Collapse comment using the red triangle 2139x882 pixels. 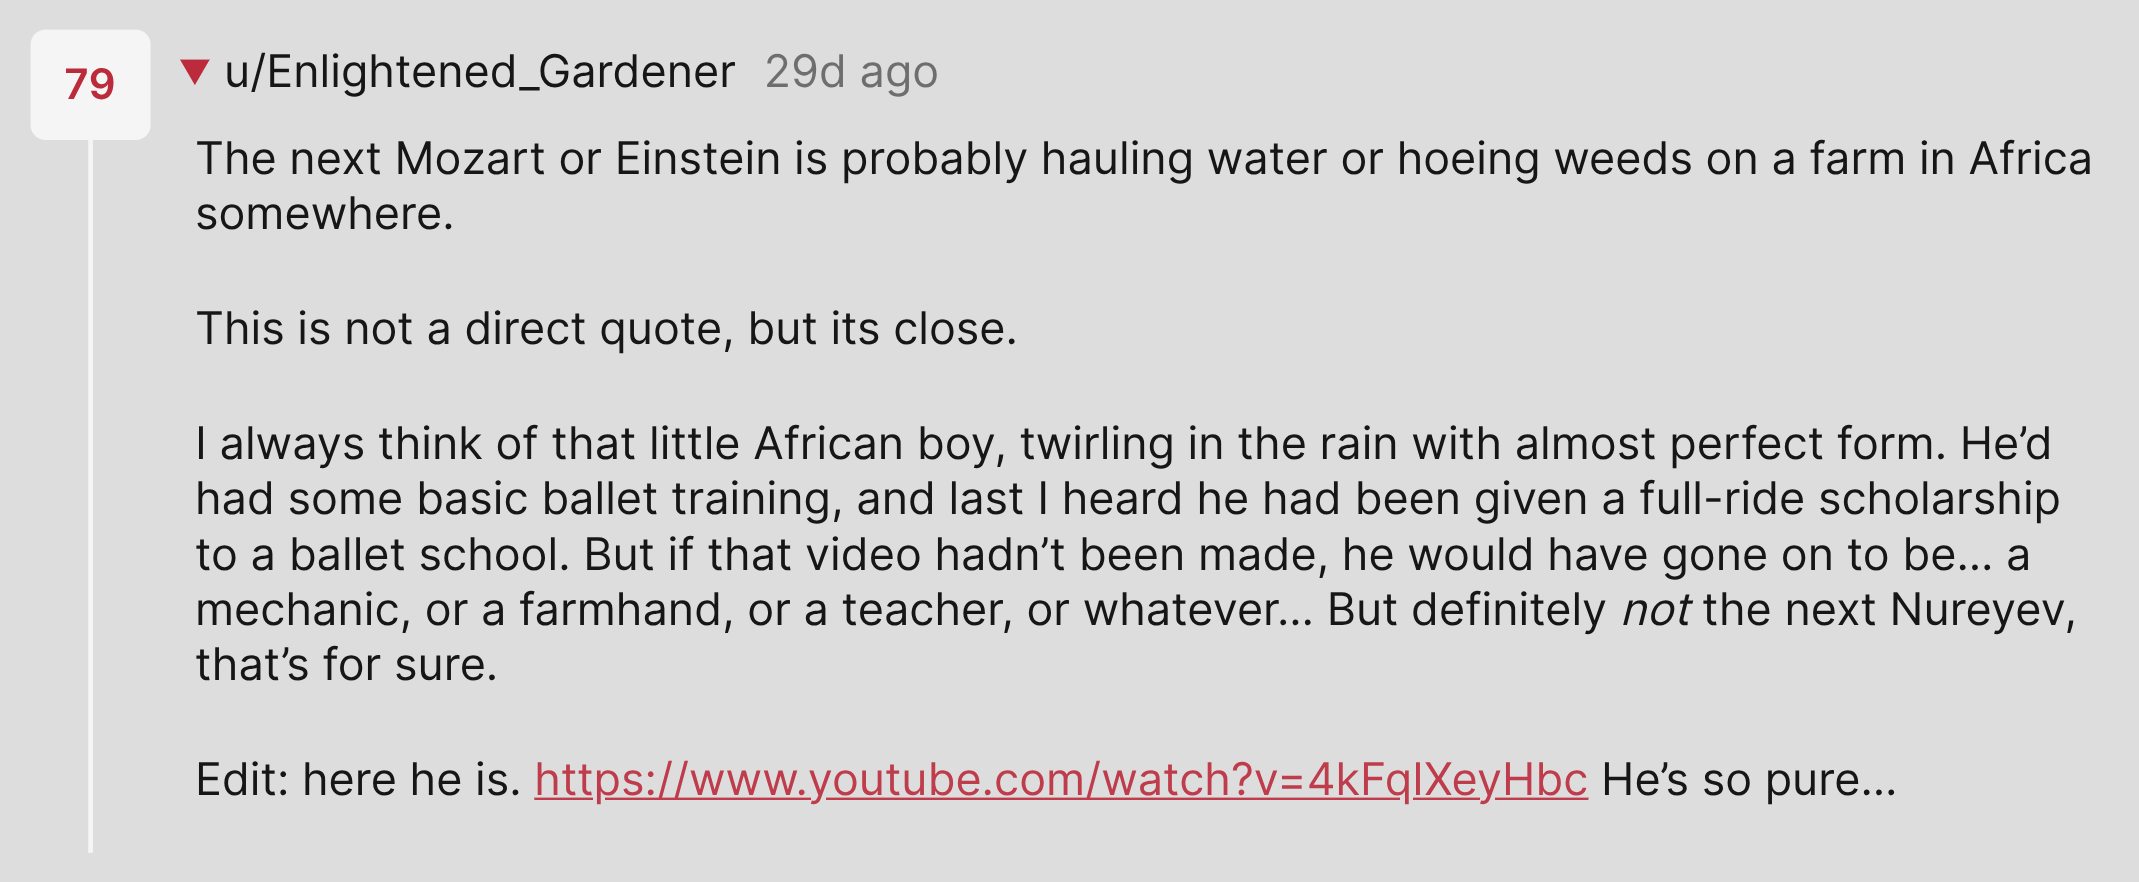coord(195,72)
